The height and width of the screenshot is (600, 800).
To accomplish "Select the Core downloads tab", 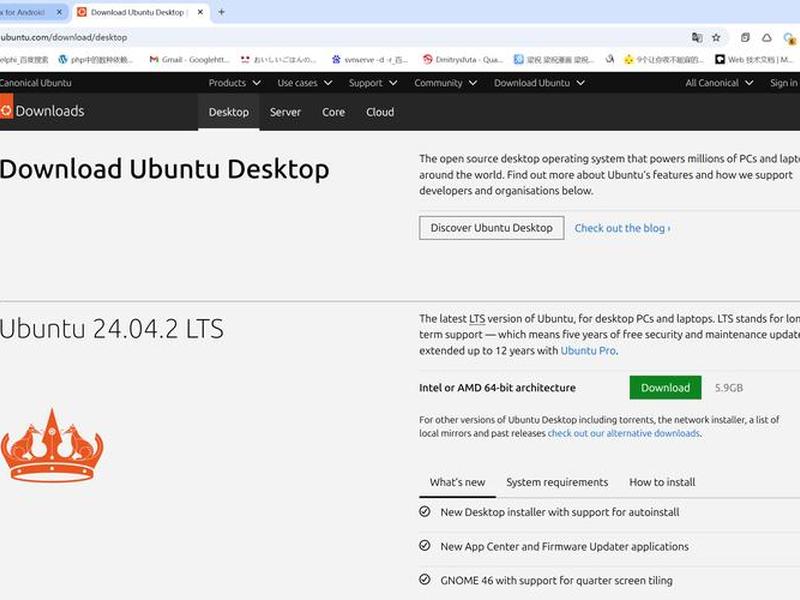I will click(x=333, y=112).
